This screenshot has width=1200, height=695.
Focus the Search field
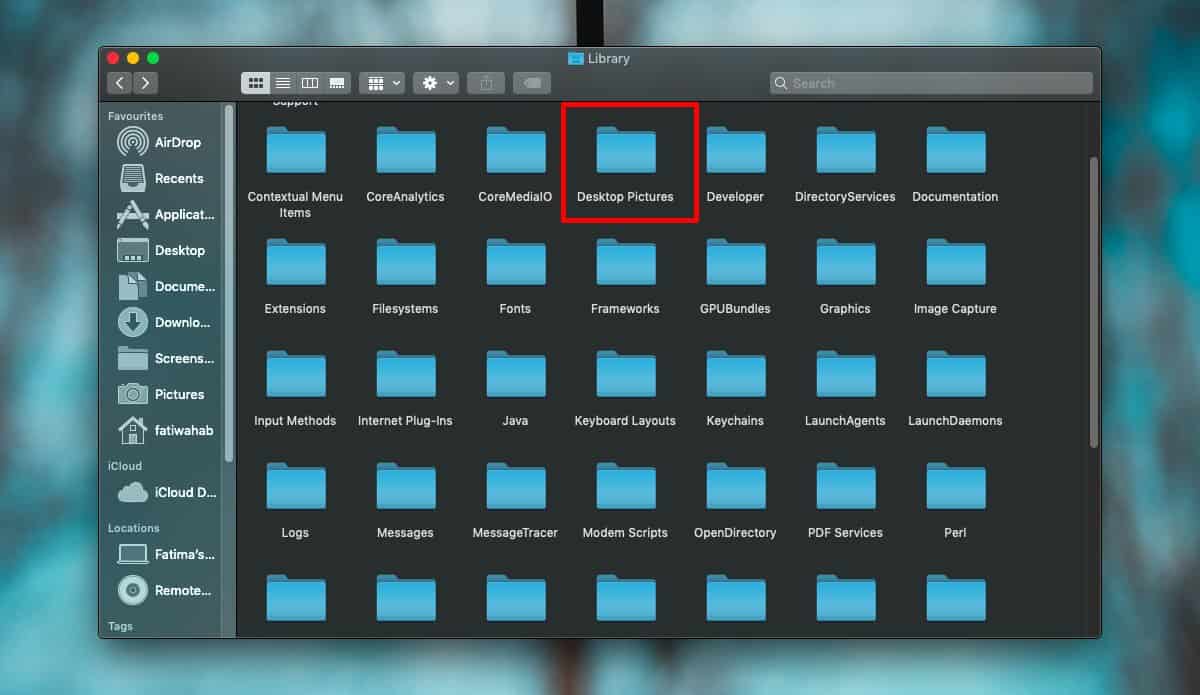coord(931,83)
